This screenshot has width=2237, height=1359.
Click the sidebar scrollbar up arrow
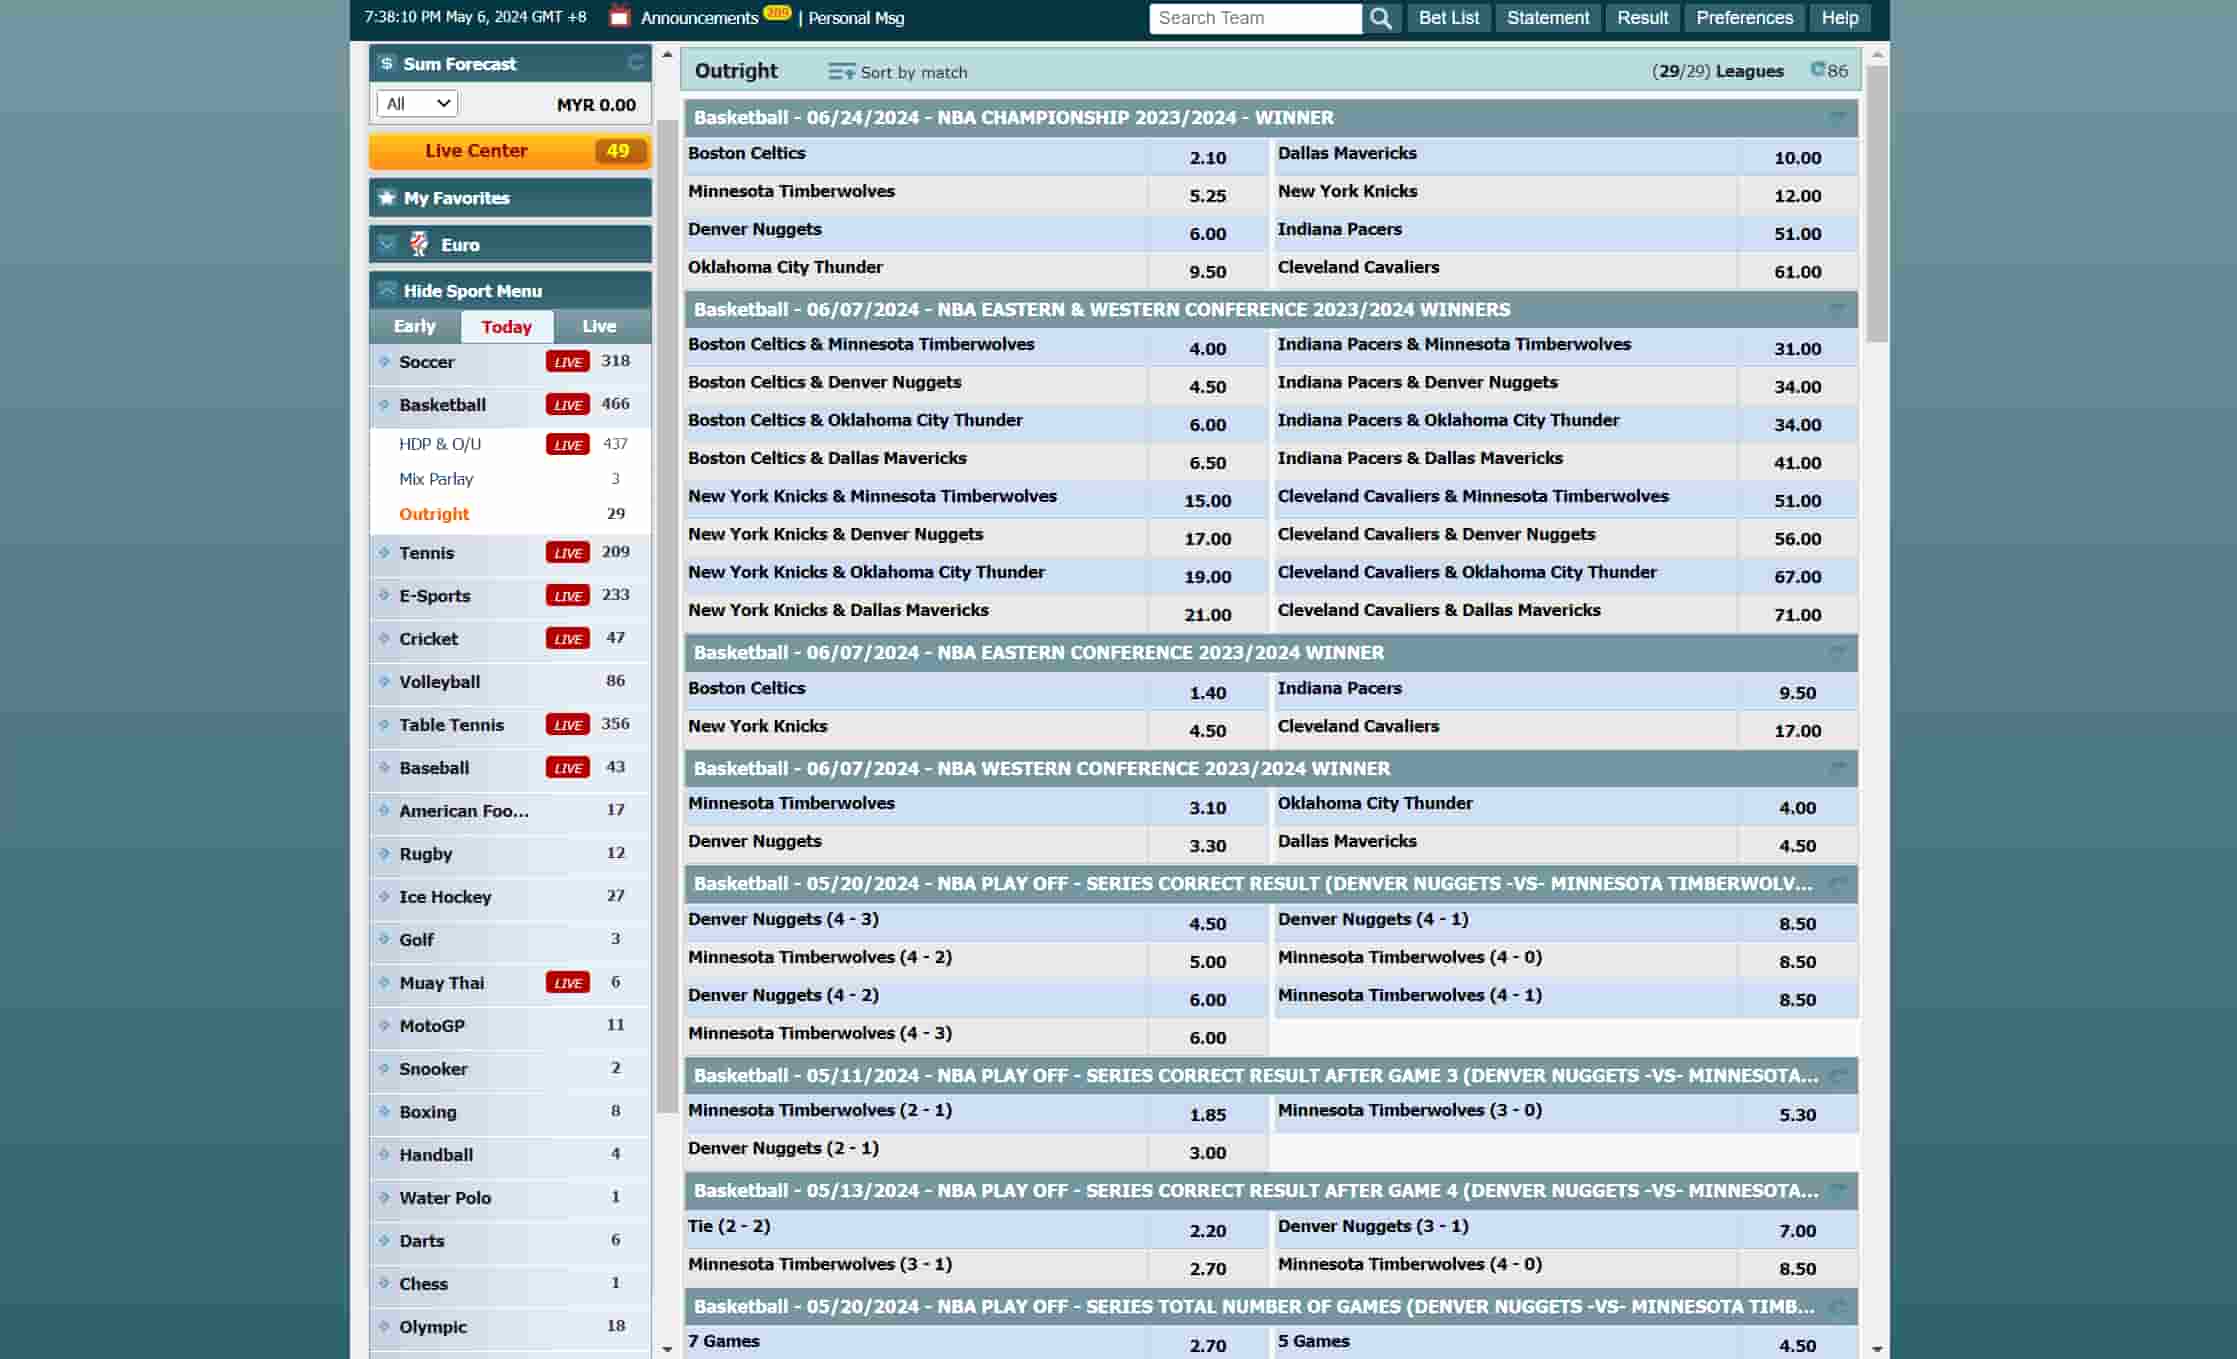[x=667, y=55]
